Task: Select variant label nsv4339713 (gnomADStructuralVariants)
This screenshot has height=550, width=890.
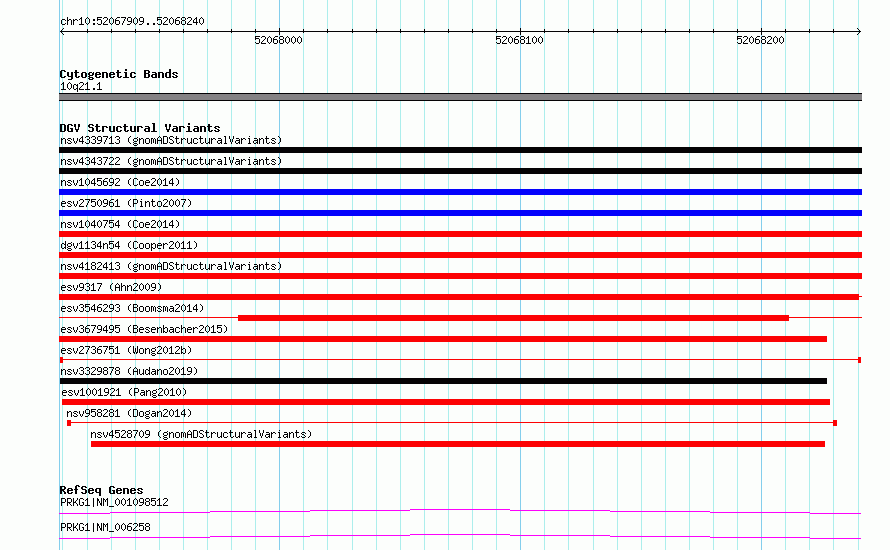Action: point(171,140)
